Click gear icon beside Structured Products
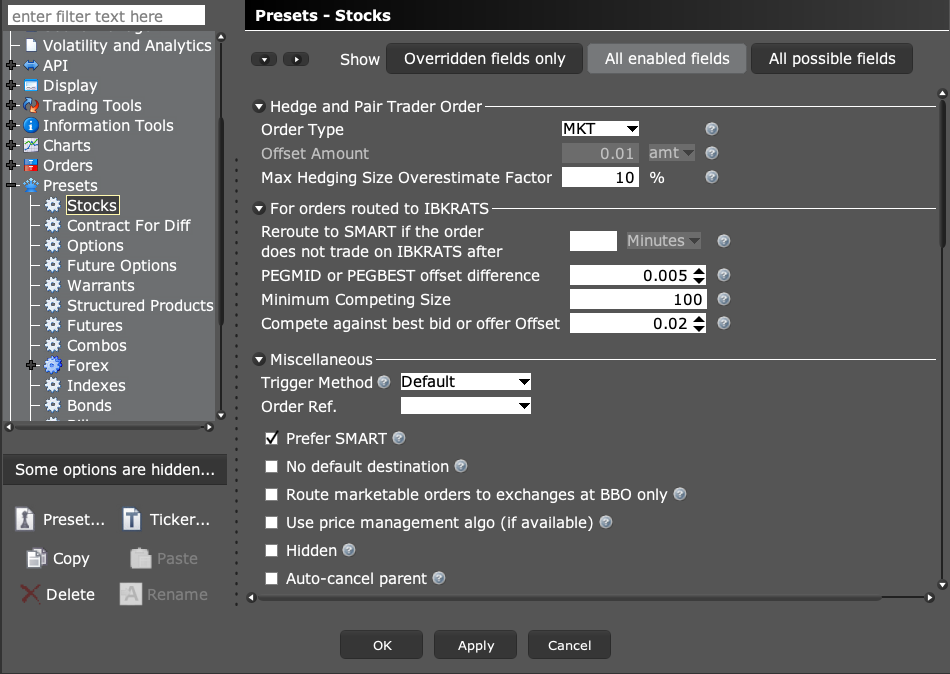Image resolution: width=950 pixels, height=674 pixels. click(x=53, y=305)
